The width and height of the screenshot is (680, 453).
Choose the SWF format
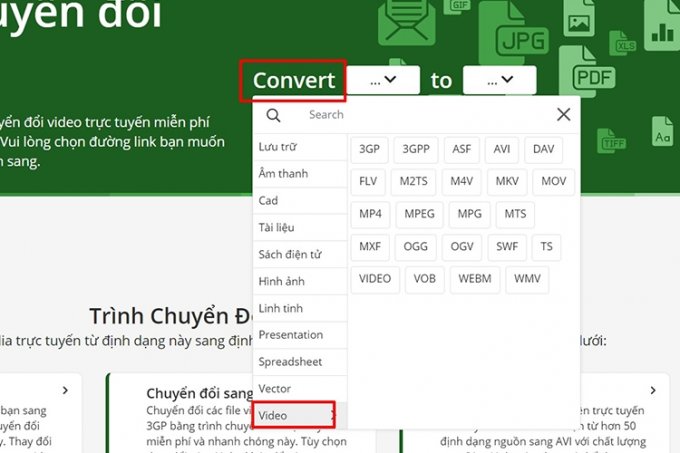point(507,247)
